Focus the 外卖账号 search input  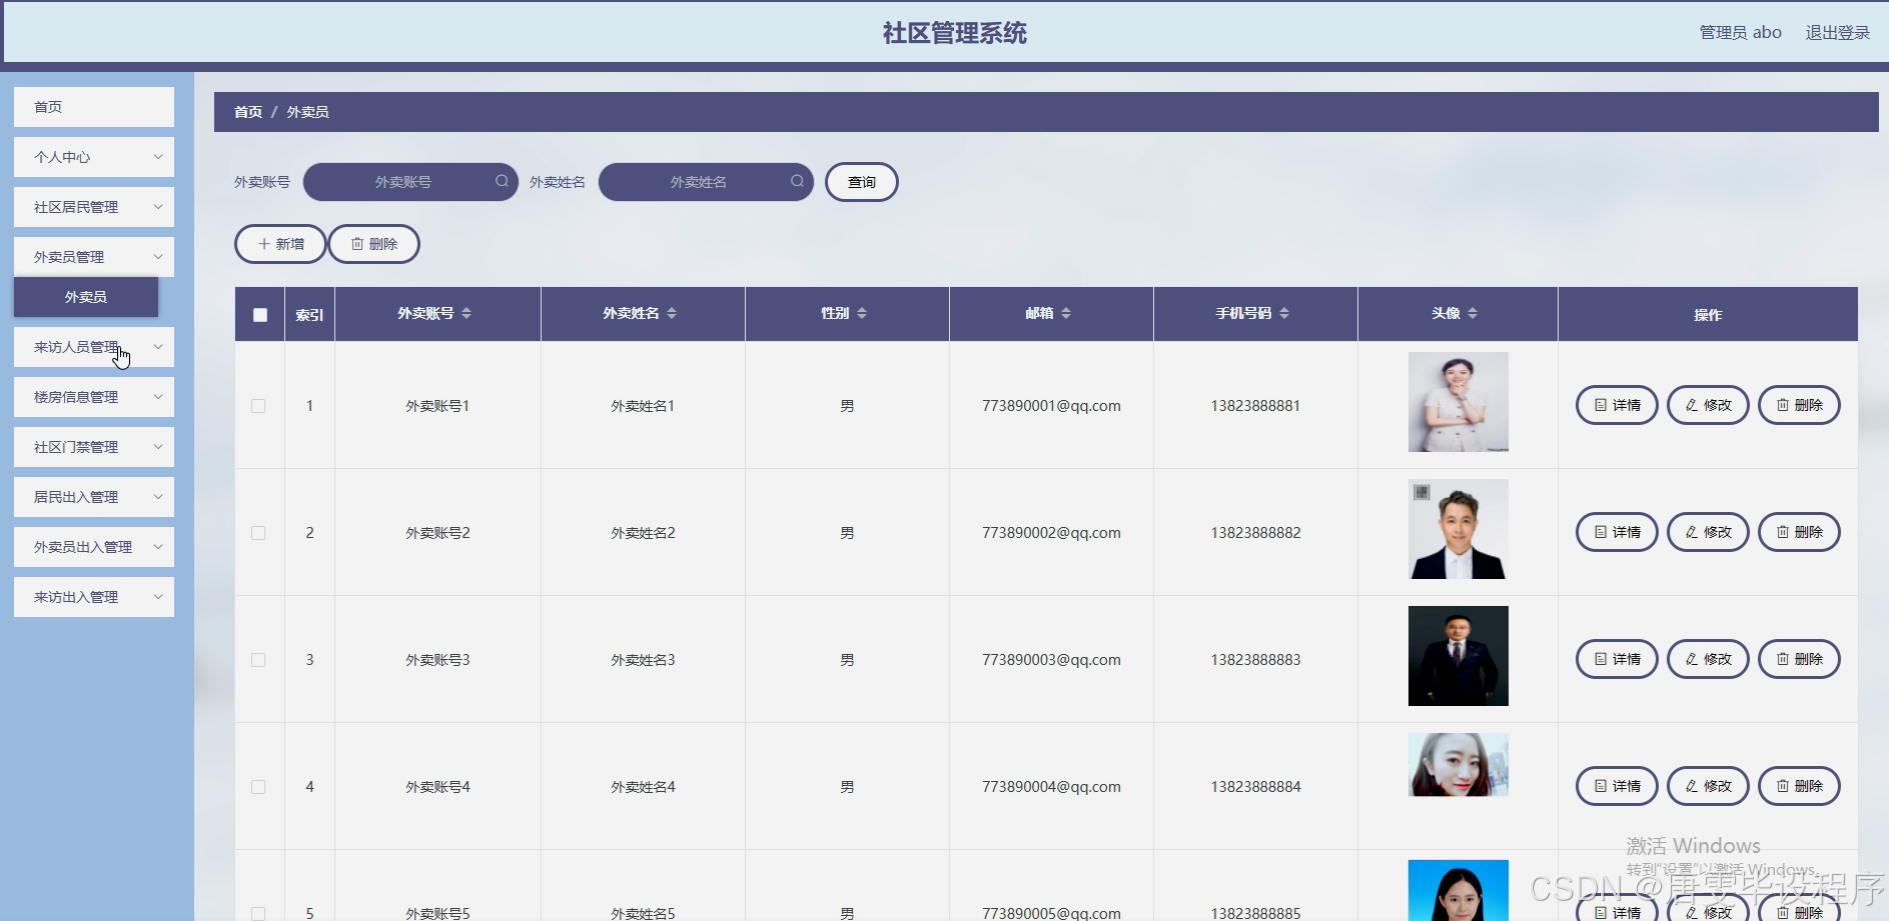pos(410,182)
